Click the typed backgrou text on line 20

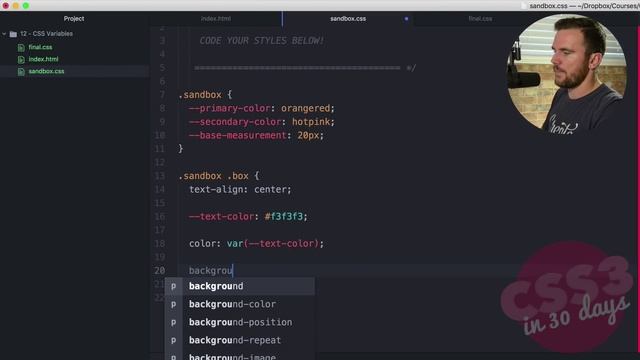[211, 271]
